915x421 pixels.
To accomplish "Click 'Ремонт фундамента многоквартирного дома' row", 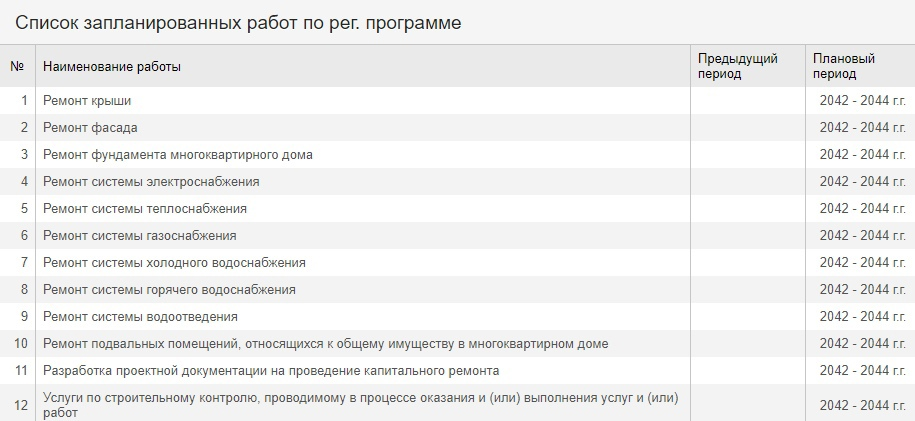I will (177, 155).
